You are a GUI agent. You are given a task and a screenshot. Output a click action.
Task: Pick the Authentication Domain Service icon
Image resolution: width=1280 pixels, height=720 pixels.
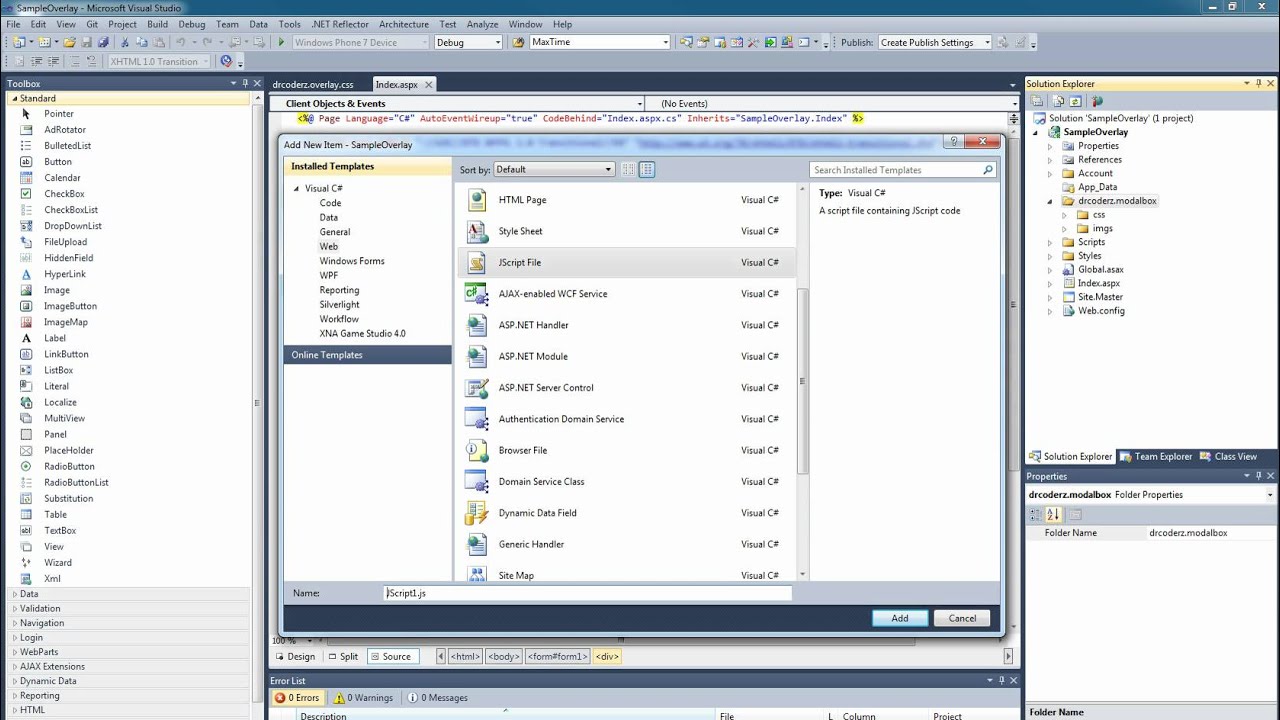[477, 419]
